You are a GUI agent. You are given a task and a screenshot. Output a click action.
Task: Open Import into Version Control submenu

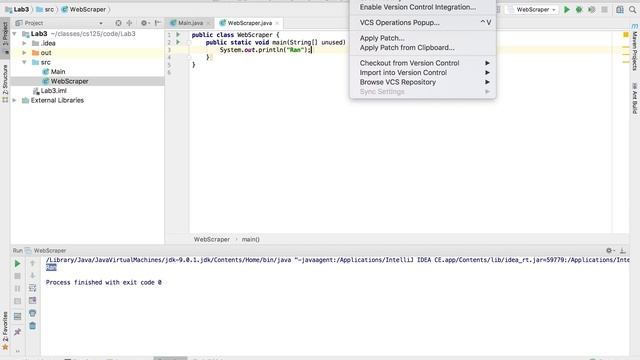[423, 73]
